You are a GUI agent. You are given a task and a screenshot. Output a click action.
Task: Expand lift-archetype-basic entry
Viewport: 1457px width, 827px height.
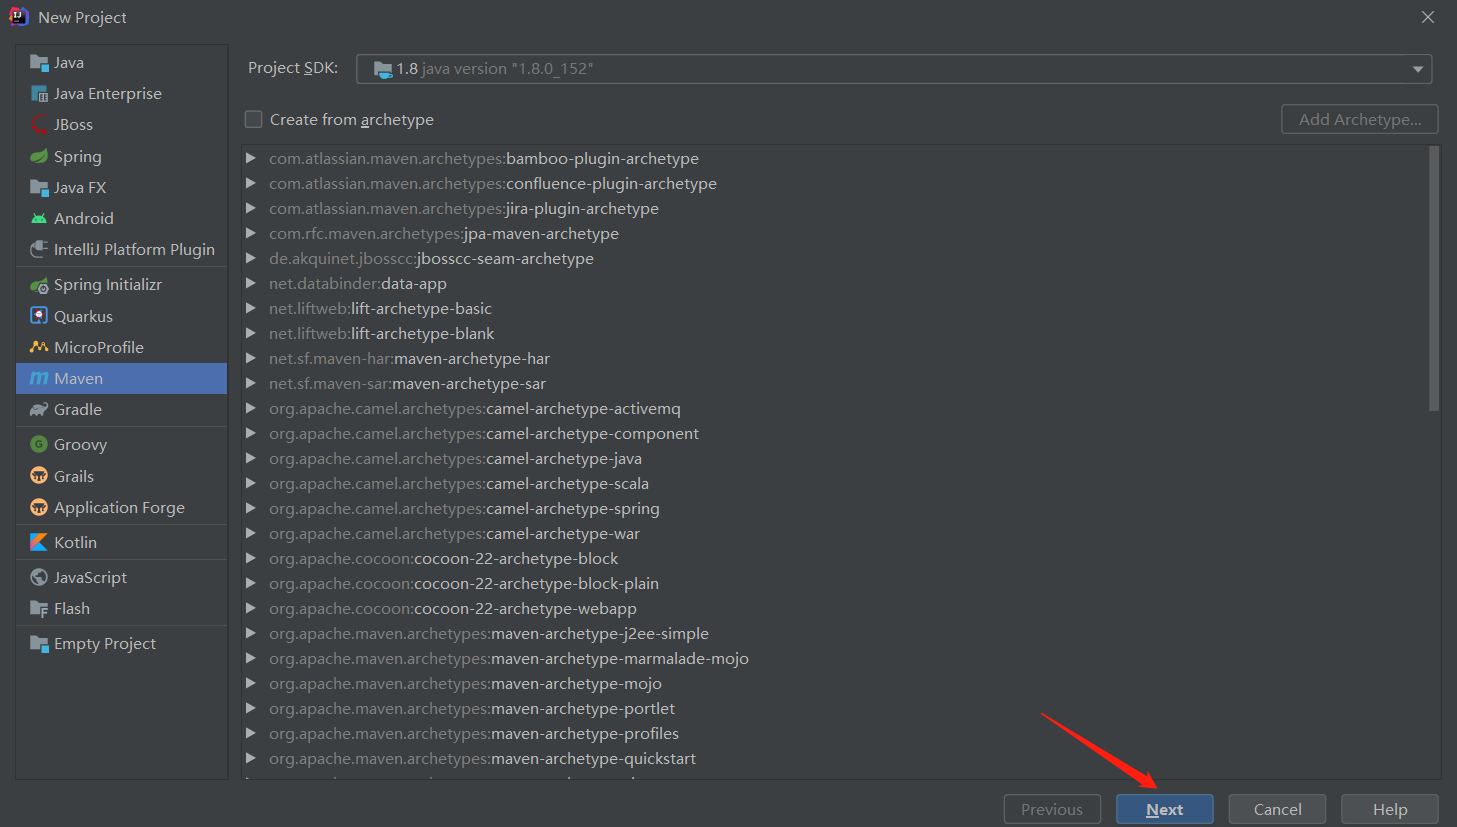coord(251,308)
